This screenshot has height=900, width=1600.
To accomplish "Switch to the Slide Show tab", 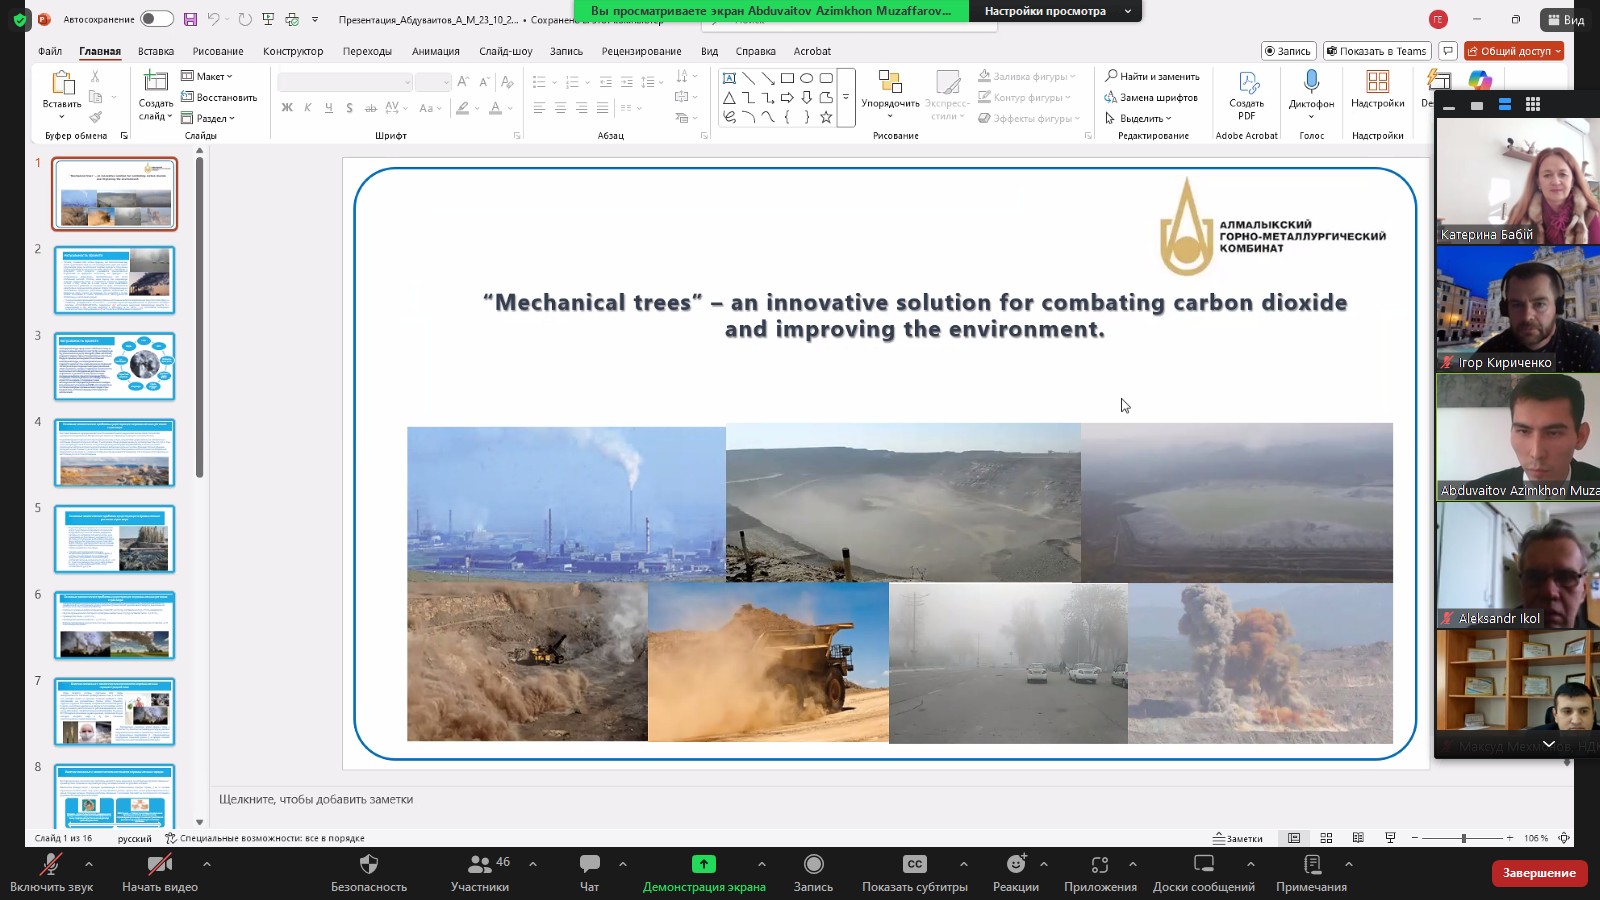I will pos(505,51).
